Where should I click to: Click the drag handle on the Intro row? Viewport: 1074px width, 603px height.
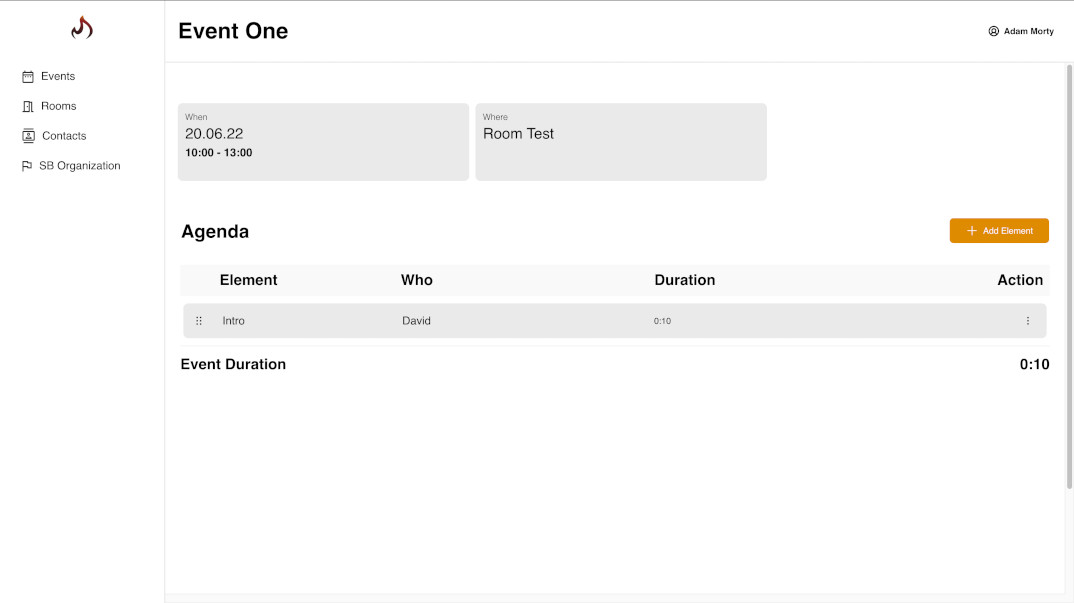198,320
